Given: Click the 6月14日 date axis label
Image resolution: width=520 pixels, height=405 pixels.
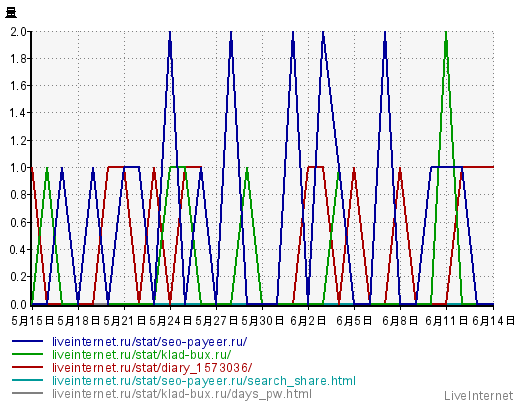Looking at the screenshot, I should (493, 321).
